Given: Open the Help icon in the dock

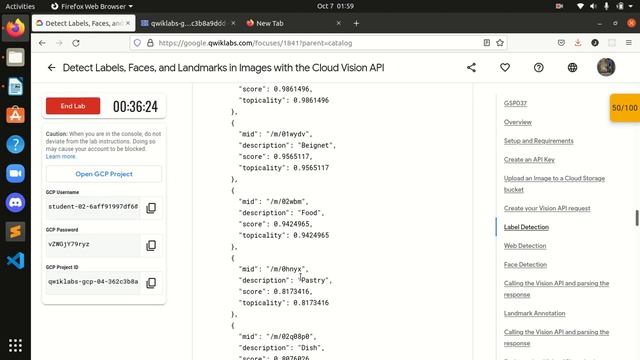Looking at the screenshot, I should (16, 144).
